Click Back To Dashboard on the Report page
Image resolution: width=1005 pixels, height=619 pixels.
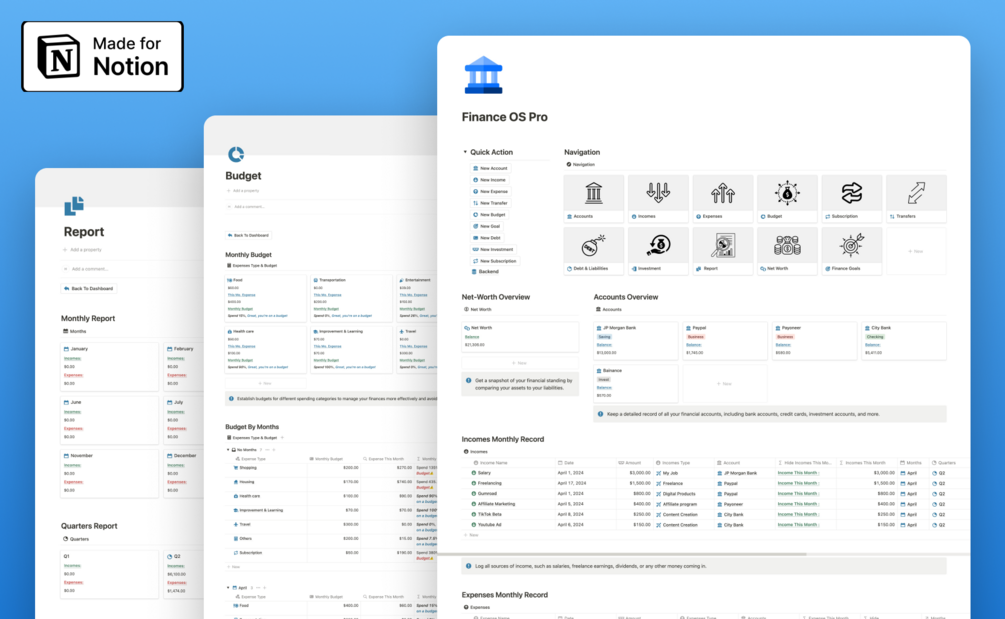point(88,289)
